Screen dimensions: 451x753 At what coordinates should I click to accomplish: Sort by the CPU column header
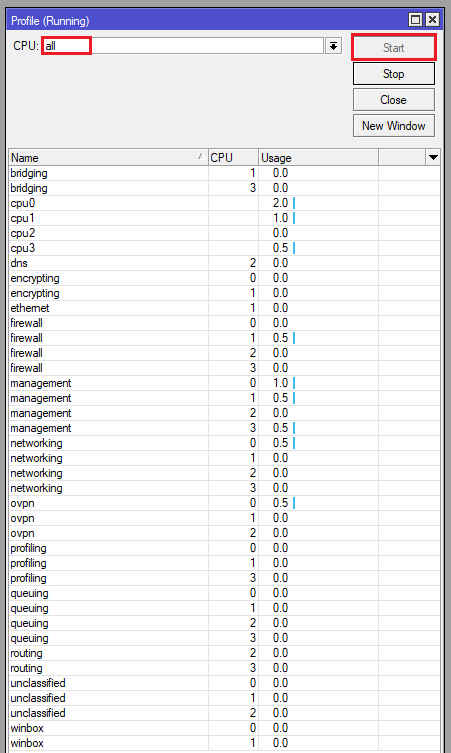233,158
